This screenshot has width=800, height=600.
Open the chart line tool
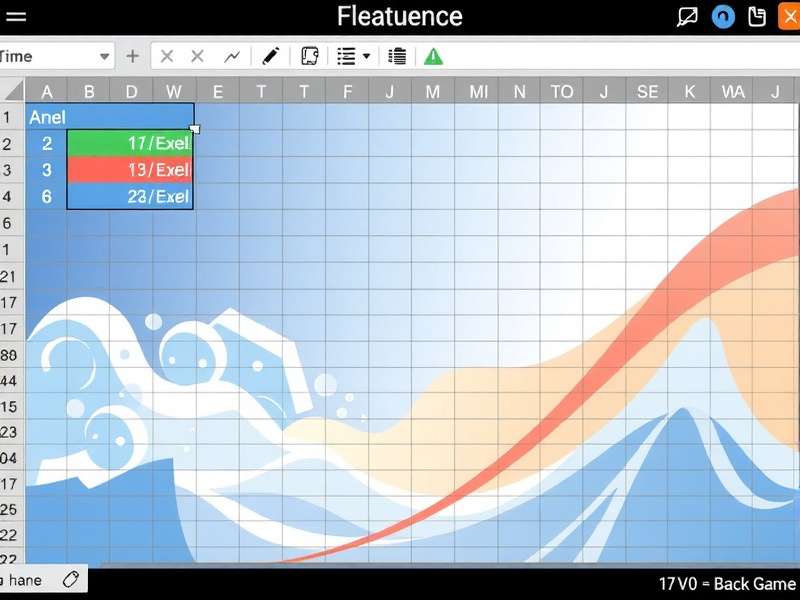[x=231, y=56]
